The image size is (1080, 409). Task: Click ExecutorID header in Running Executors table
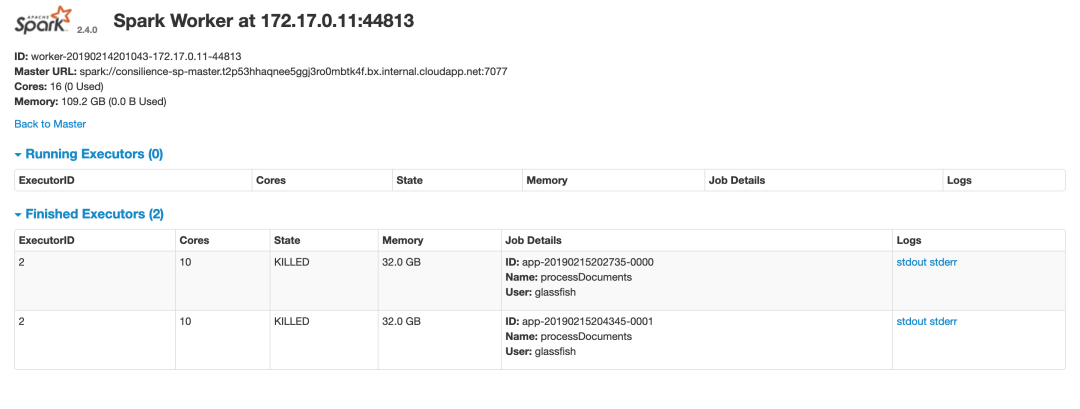(x=47, y=181)
